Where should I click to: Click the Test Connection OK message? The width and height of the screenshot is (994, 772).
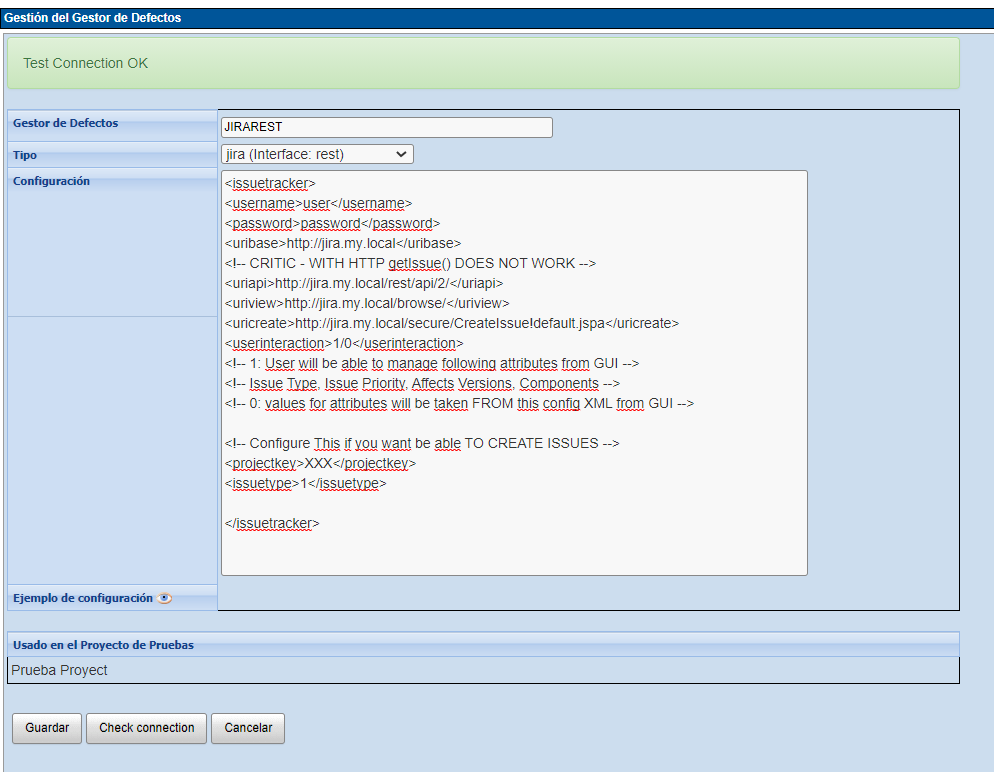pos(86,63)
